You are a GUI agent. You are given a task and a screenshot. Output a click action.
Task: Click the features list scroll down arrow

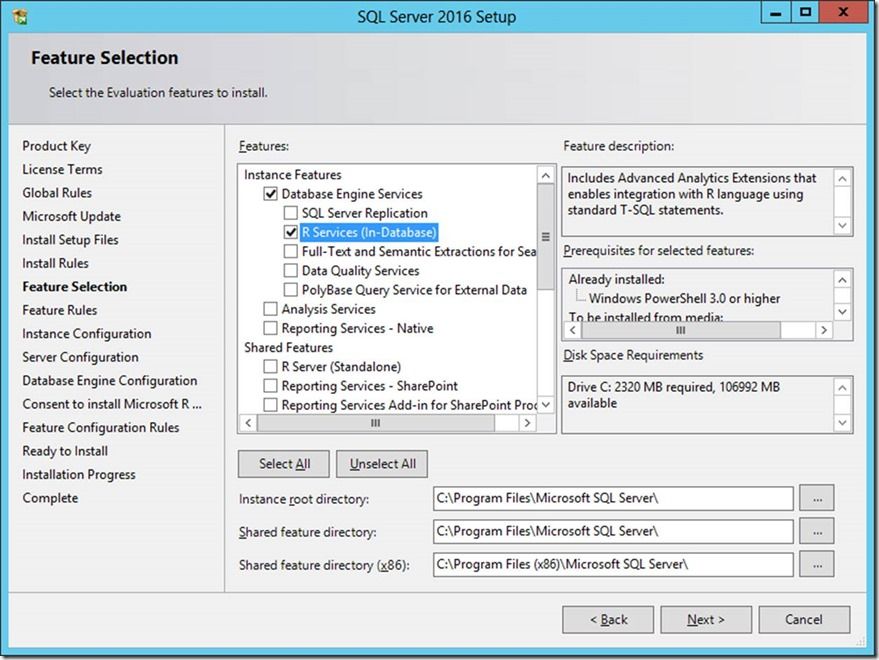pyautogui.click(x=545, y=404)
